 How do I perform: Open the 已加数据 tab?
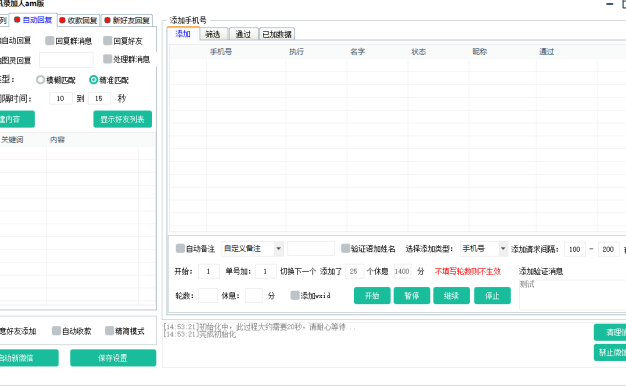pos(277,34)
